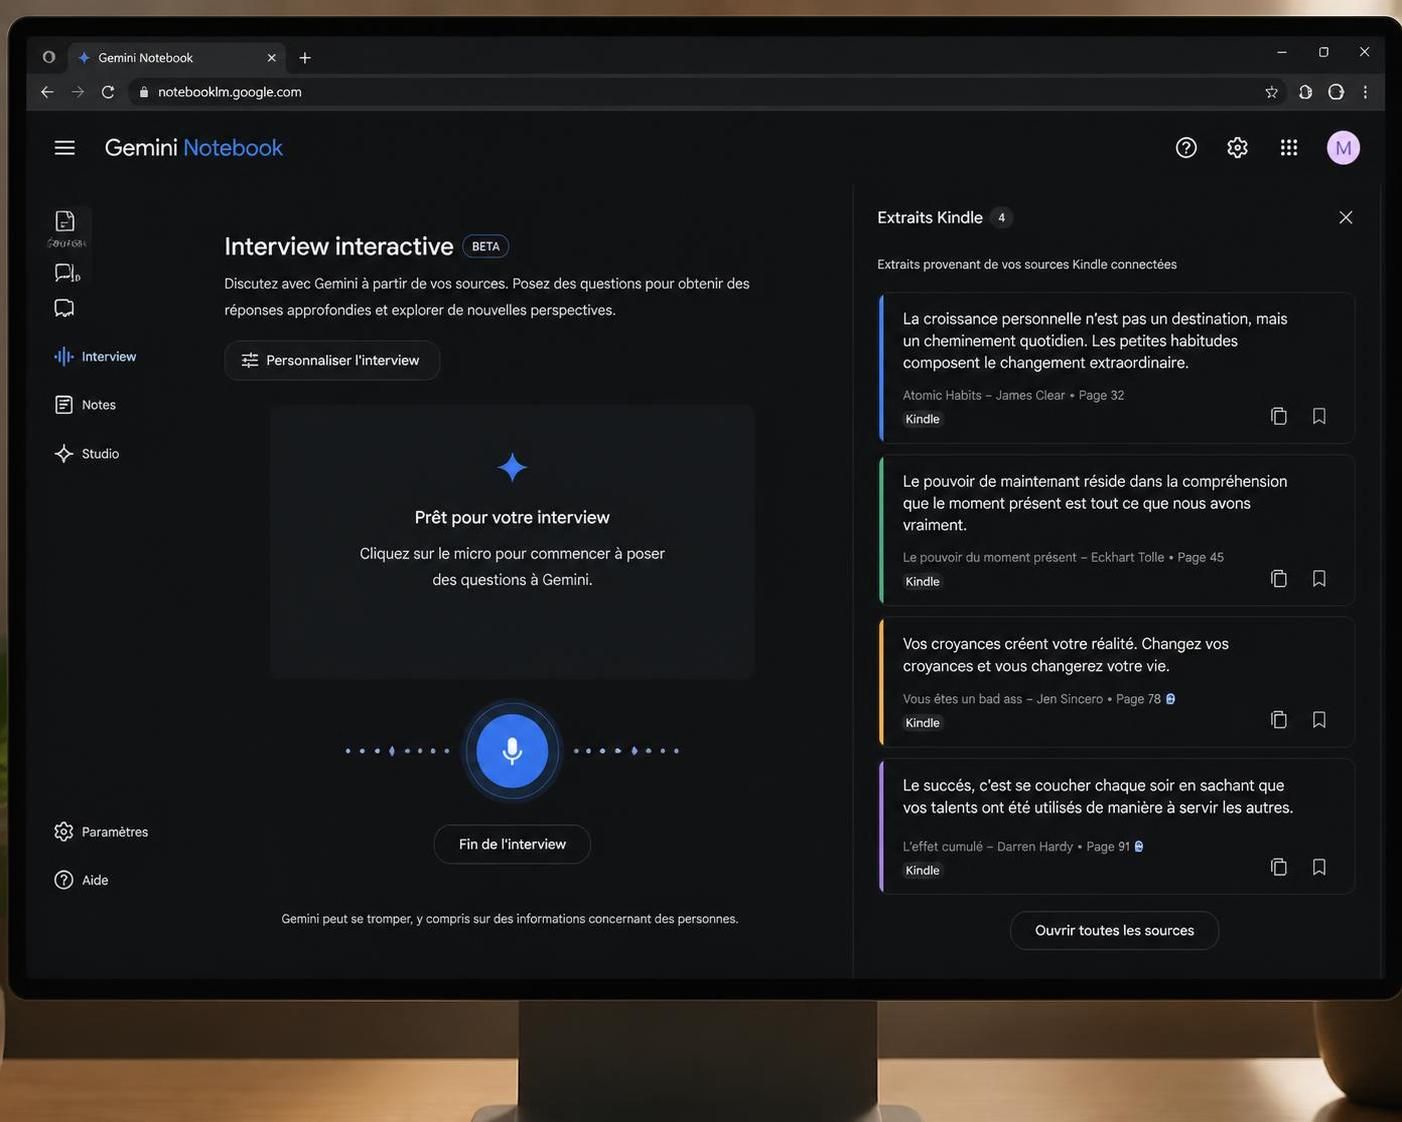Click "Le pouvoir du moment présent – Eckhart Tolle • Page 45"
Image resolution: width=1402 pixels, height=1122 pixels.
point(1063,558)
